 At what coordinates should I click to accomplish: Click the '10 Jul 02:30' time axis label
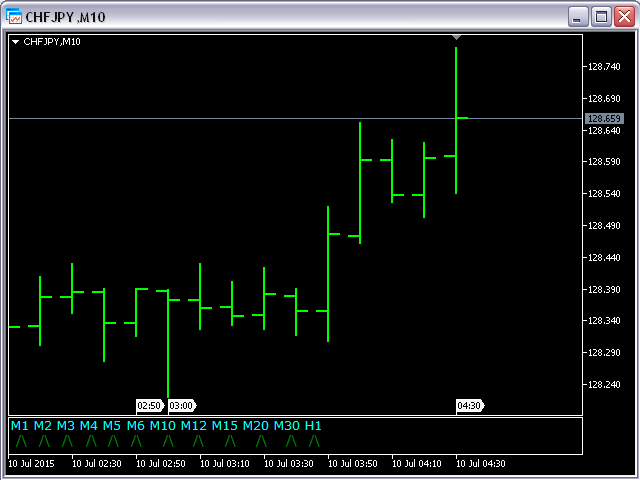tap(97, 464)
